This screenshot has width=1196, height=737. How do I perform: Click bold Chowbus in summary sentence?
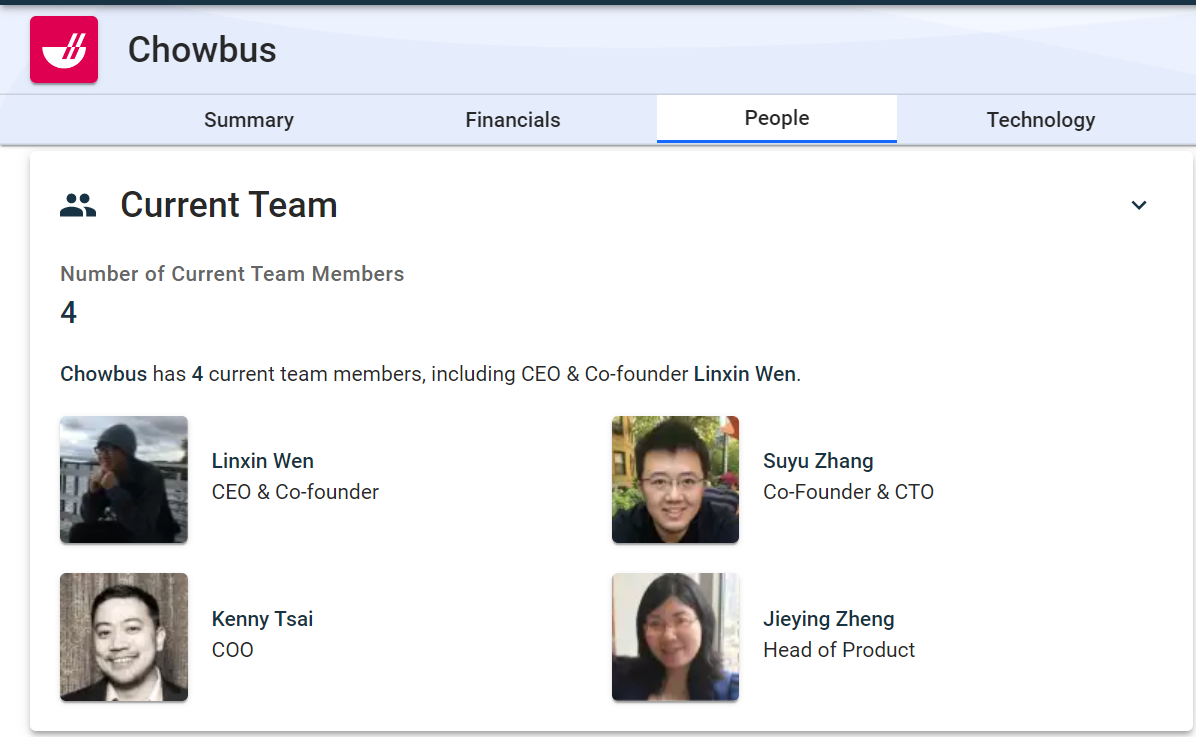104,375
